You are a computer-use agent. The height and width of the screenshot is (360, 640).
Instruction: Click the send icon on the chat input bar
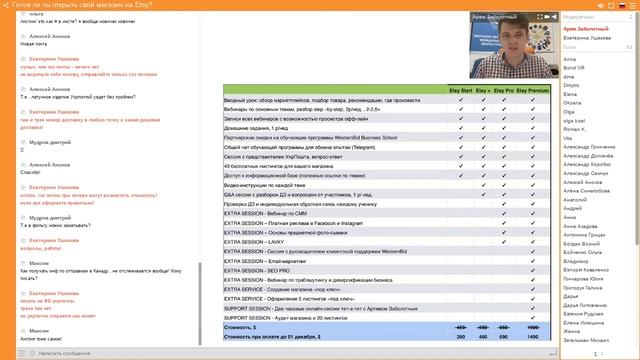coord(553,353)
